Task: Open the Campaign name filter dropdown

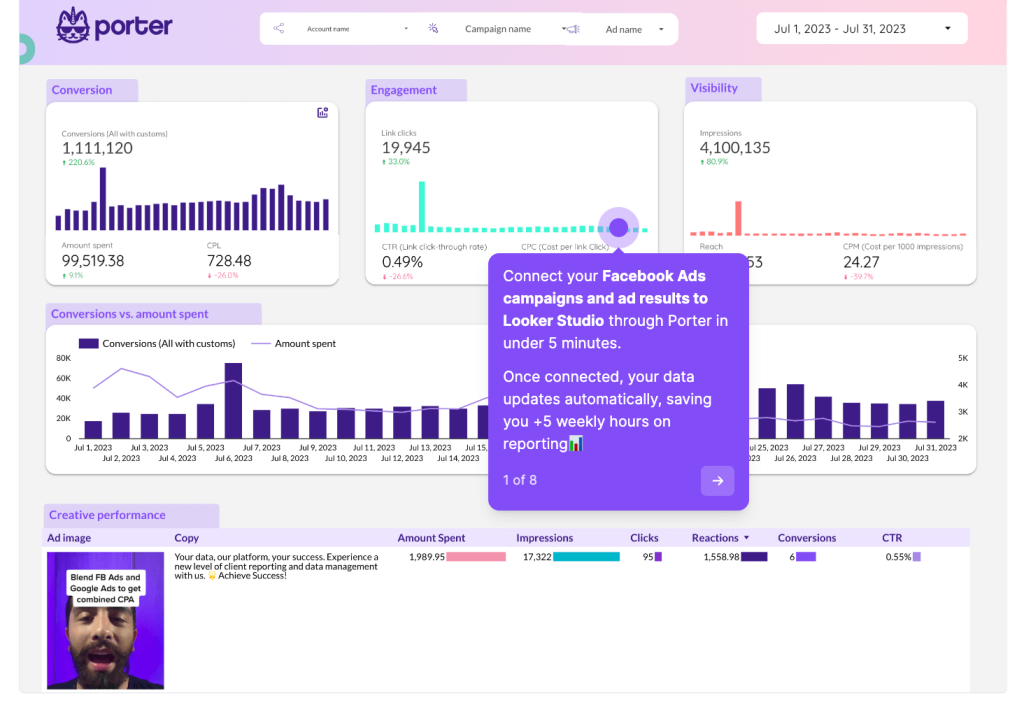Action: [x=515, y=29]
